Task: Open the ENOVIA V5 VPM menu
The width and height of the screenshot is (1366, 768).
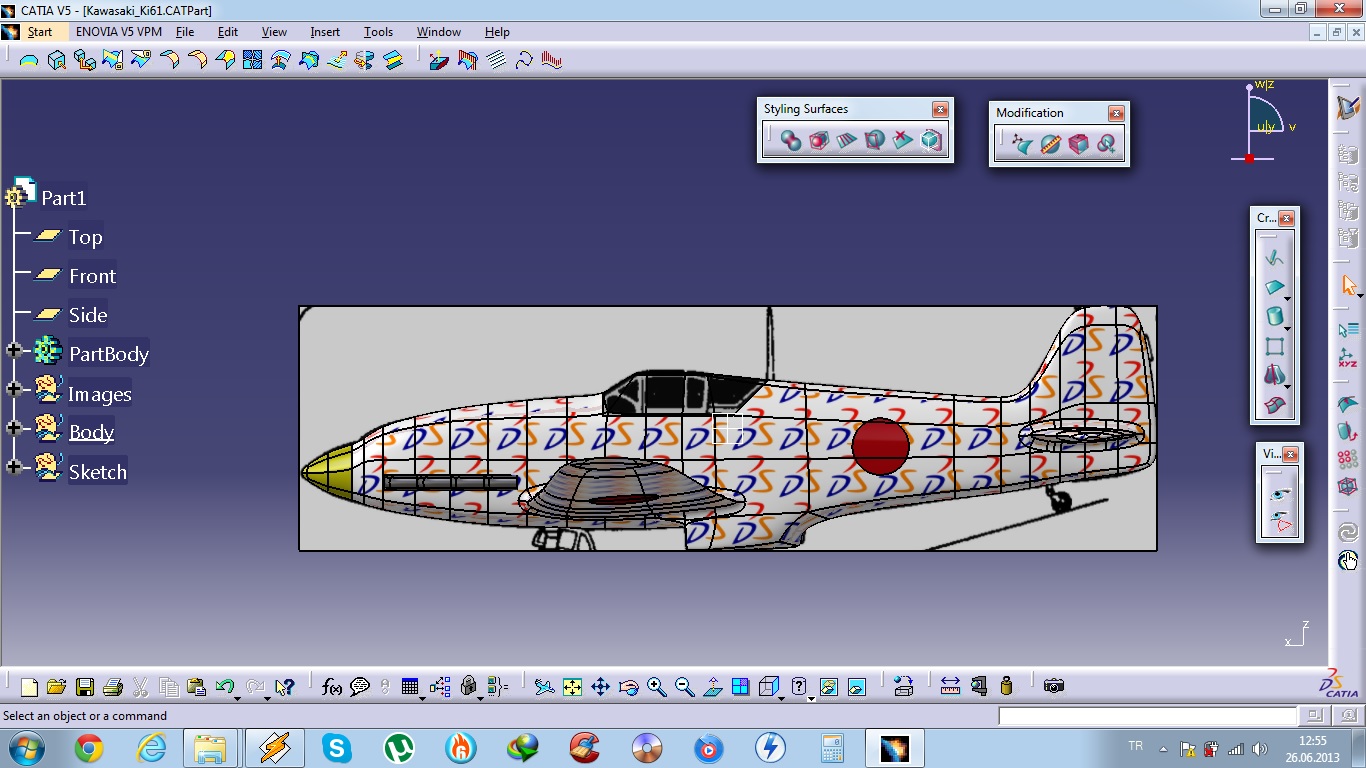Action: click(x=119, y=32)
